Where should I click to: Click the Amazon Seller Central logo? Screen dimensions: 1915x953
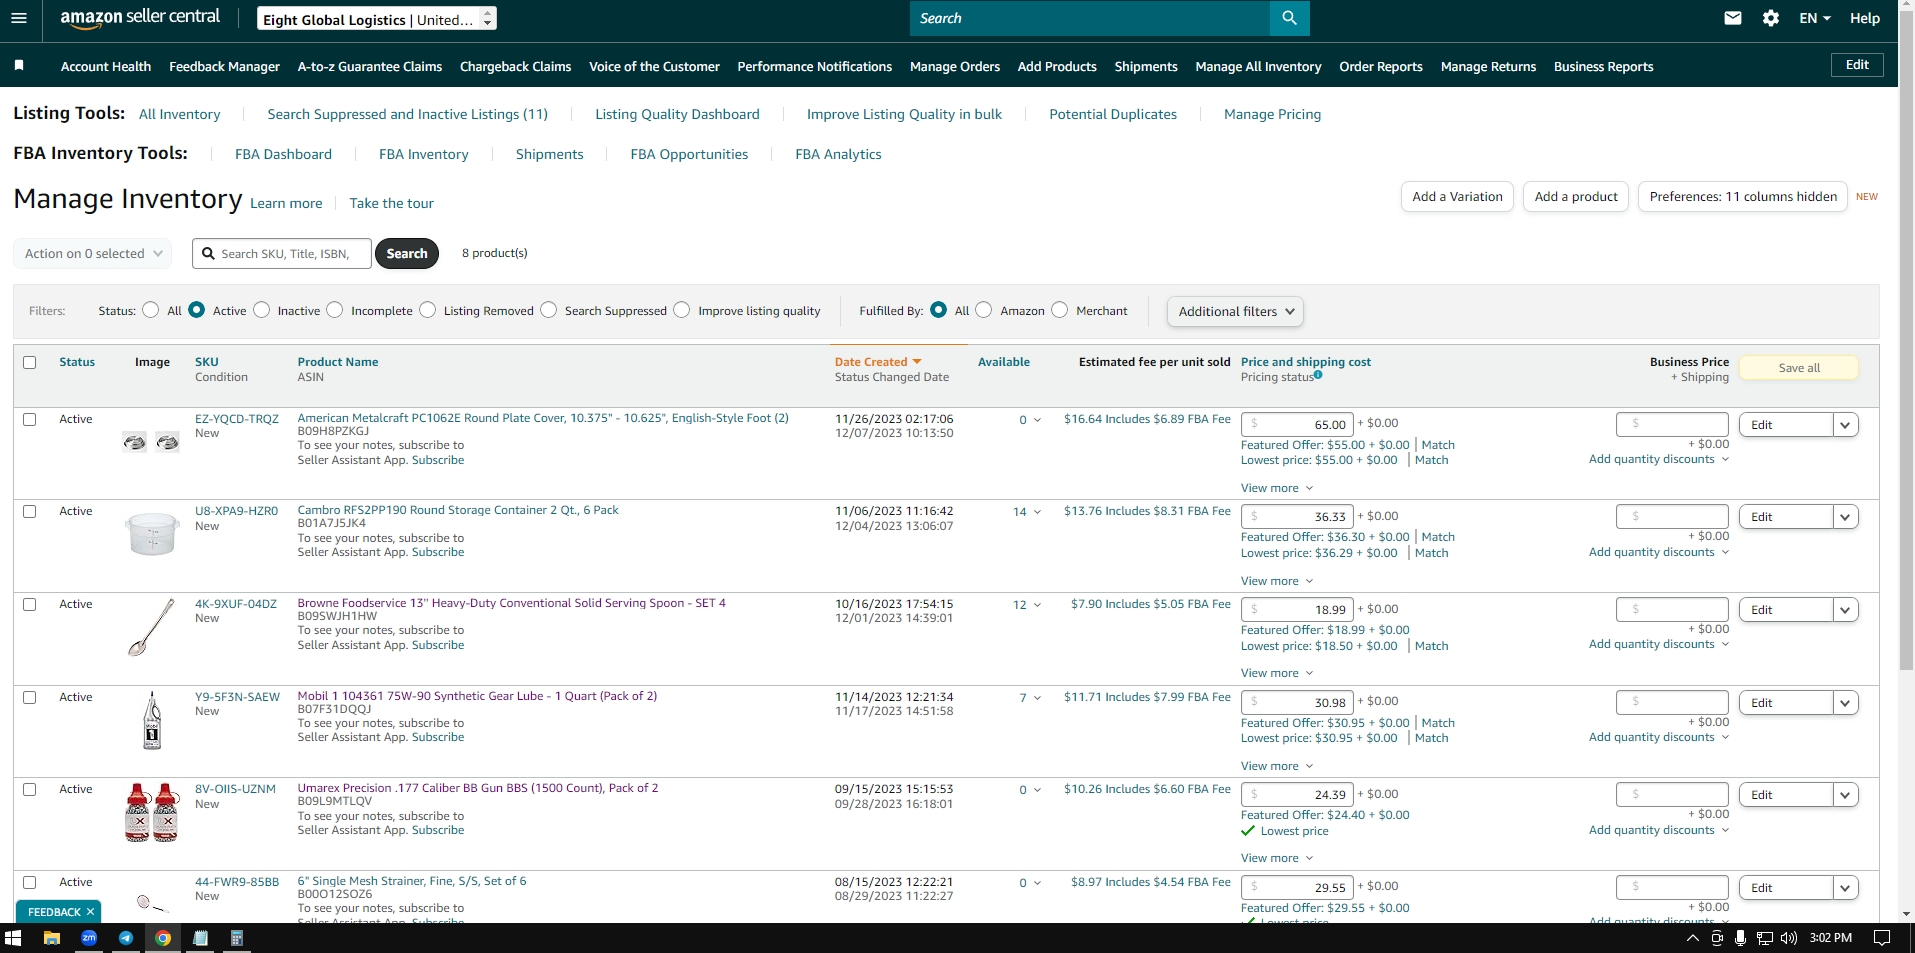click(x=140, y=18)
